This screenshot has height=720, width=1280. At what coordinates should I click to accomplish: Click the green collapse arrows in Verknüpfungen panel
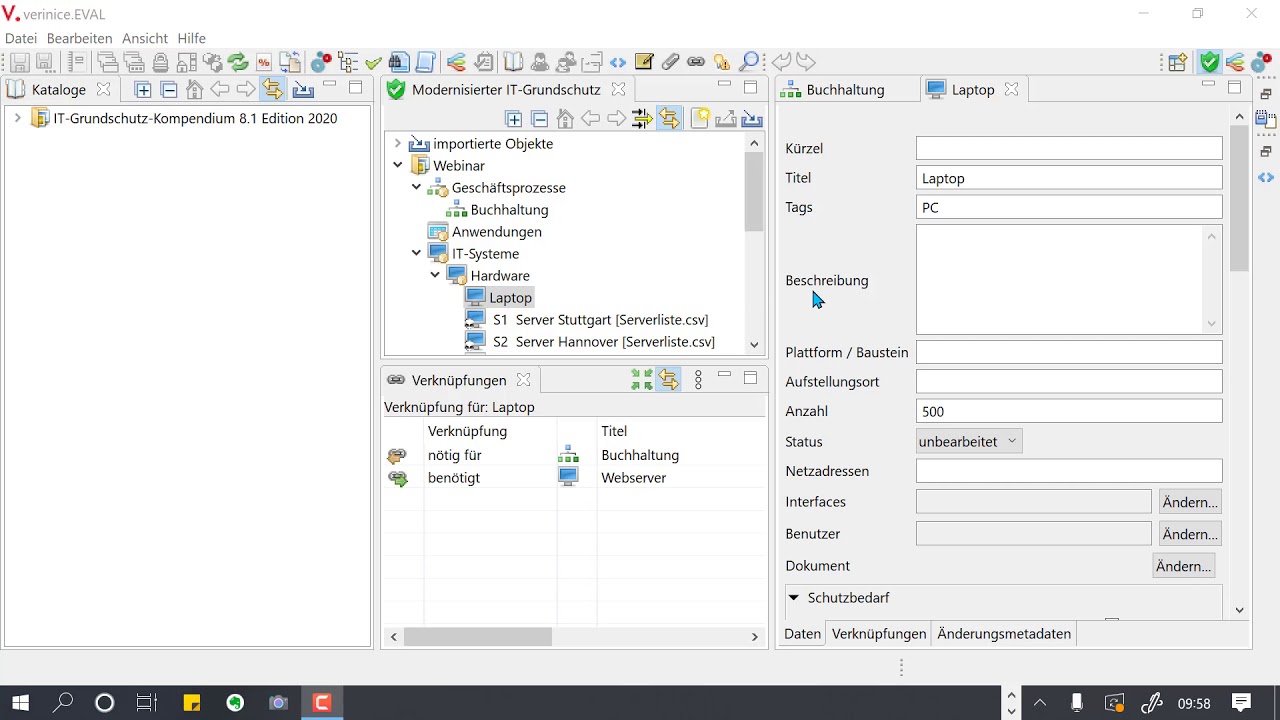642,380
